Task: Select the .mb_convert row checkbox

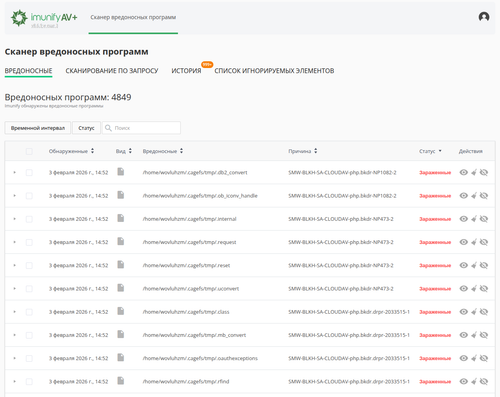Action: coord(29,335)
